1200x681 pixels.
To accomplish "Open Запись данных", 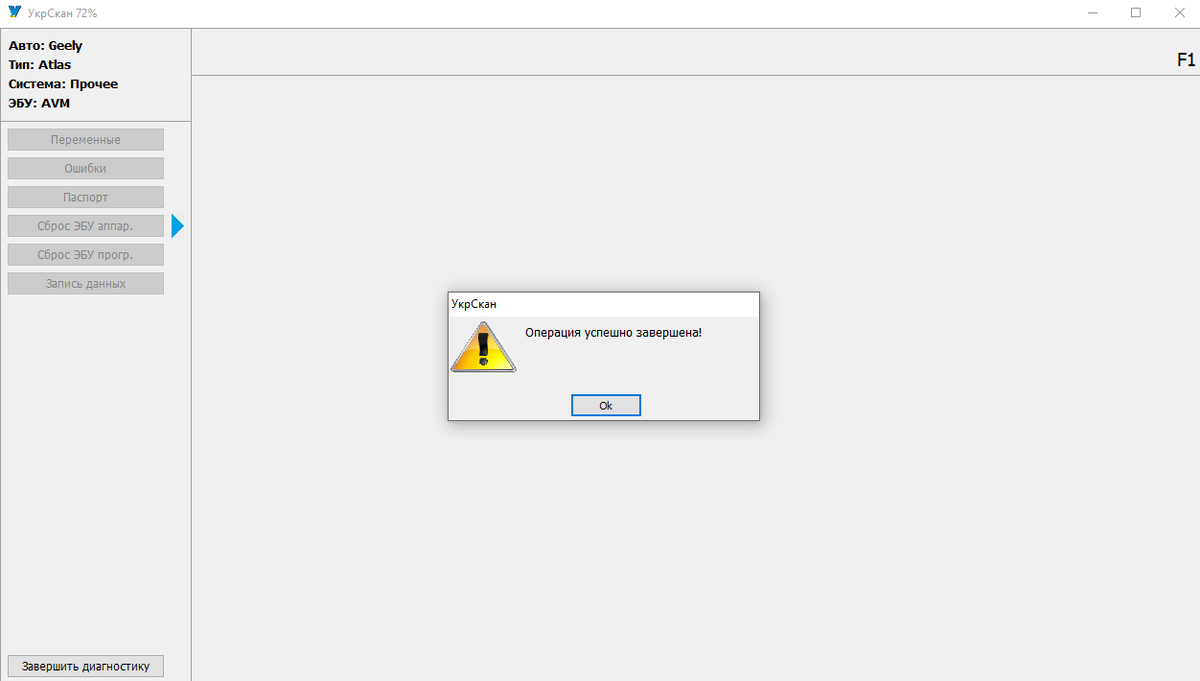I will point(86,284).
